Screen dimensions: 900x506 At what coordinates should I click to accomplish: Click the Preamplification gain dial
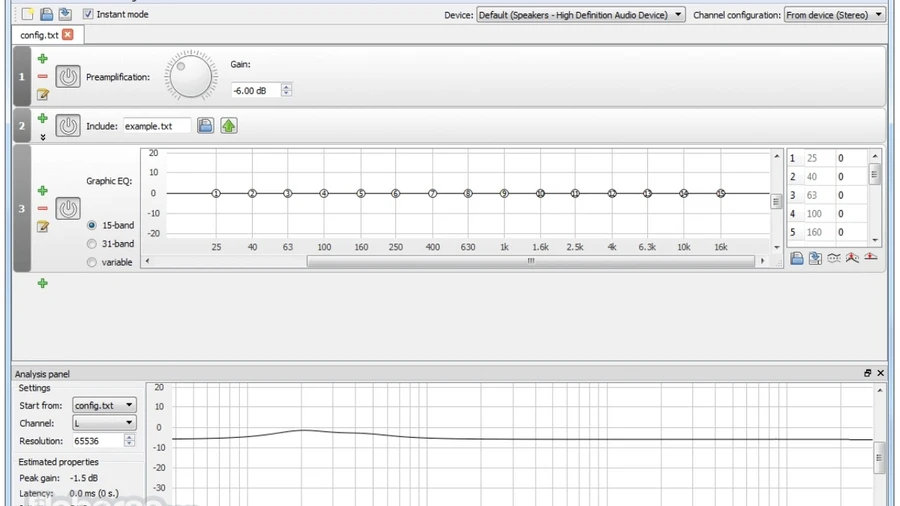(x=191, y=76)
